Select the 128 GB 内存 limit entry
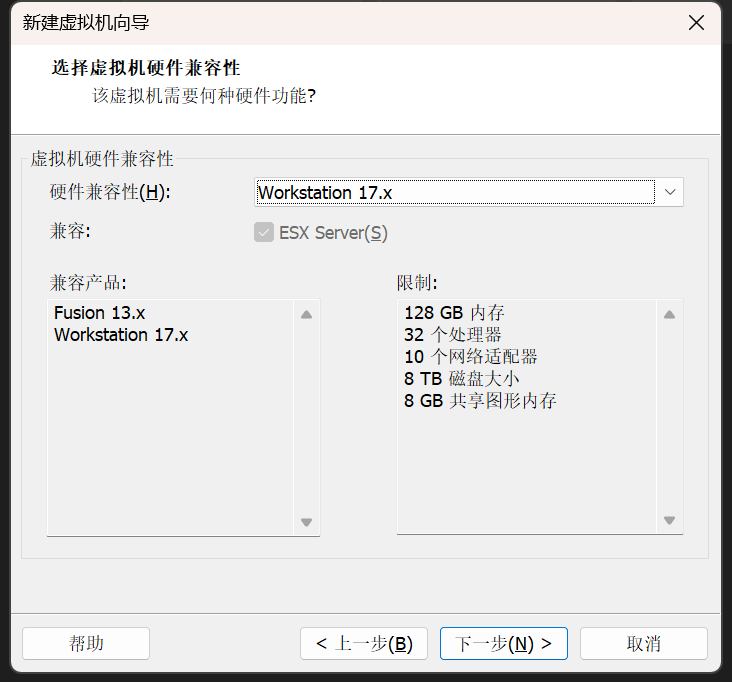 [x=454, y=313]
